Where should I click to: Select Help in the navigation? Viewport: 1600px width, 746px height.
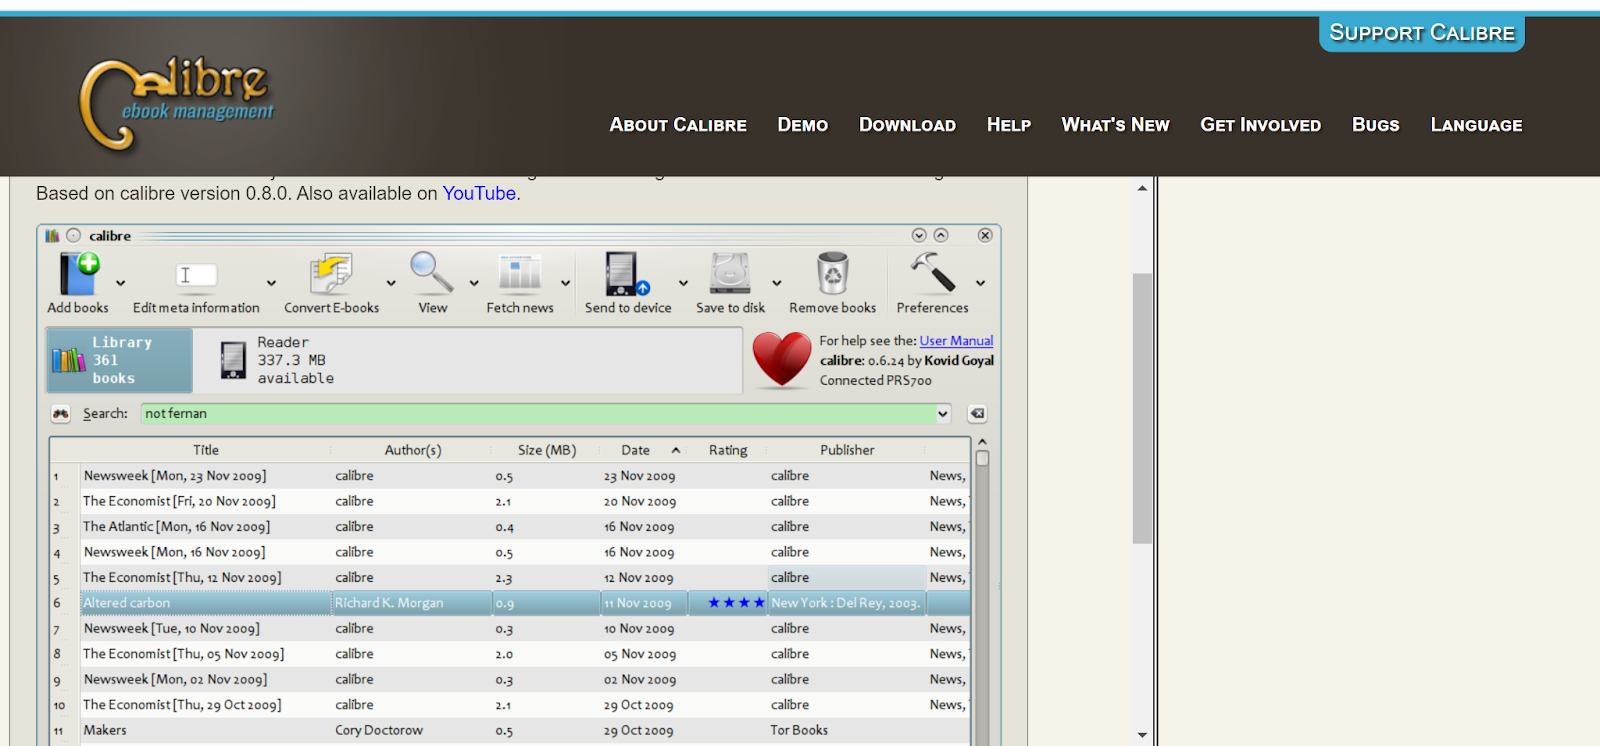pyautogui.click(x=1009, y=125)
